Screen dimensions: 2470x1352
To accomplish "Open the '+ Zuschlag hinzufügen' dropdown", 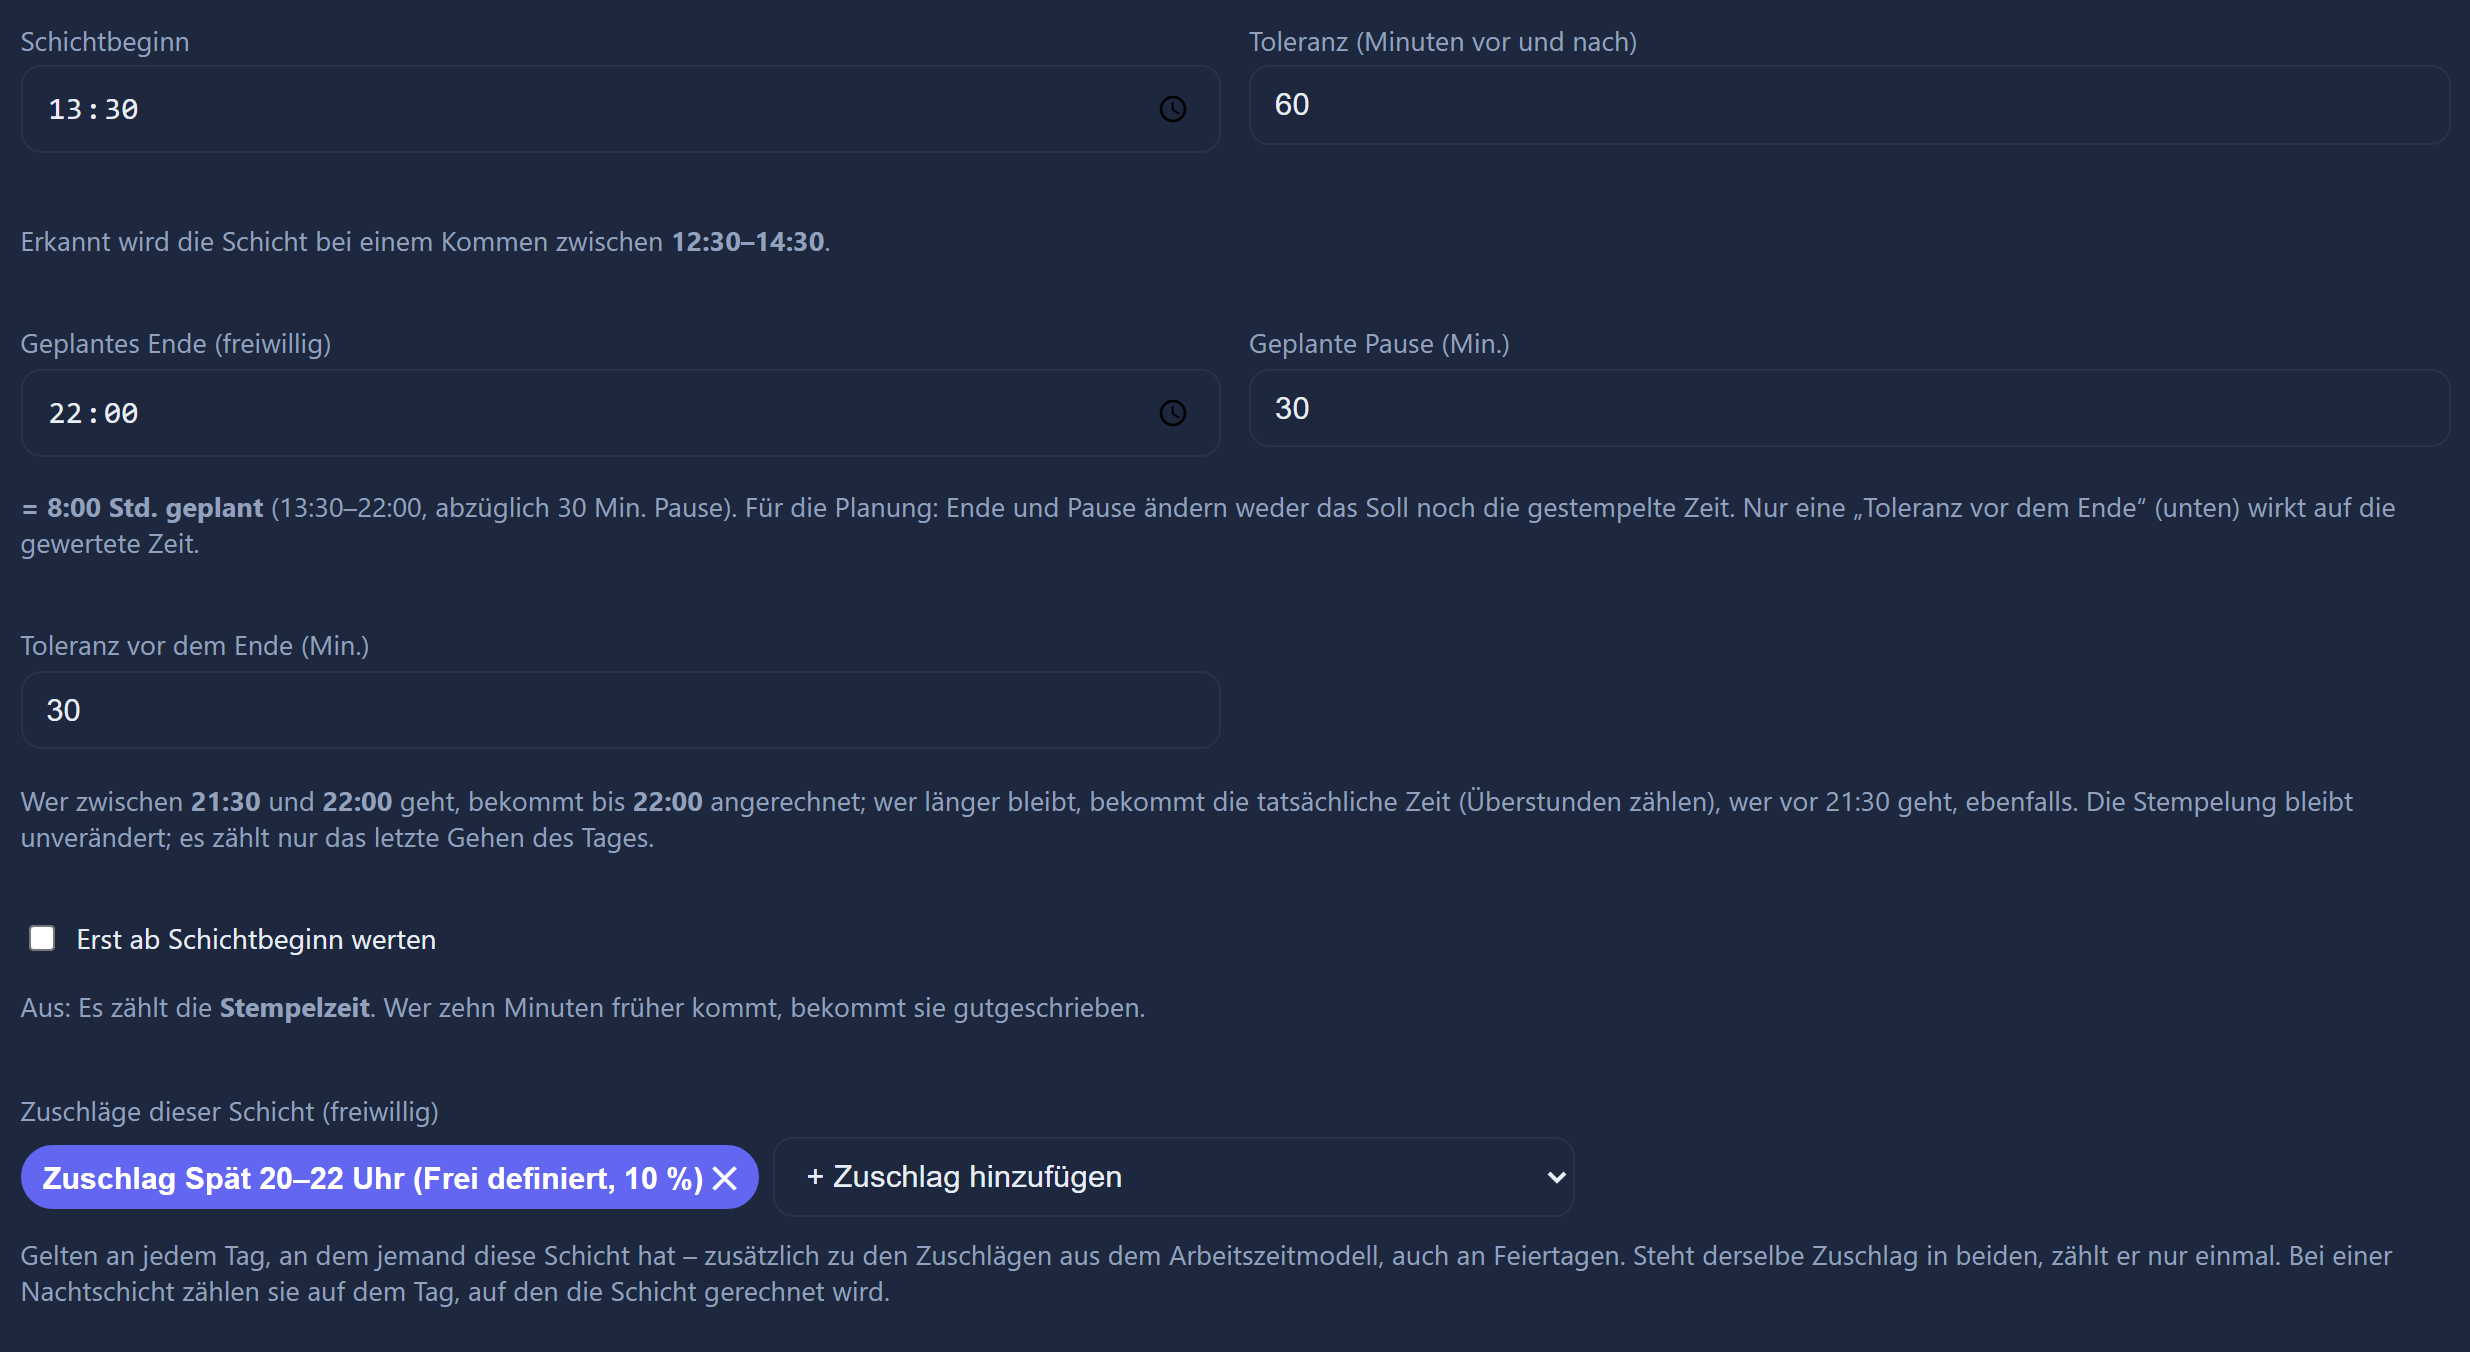I will coord(1174,1177).
